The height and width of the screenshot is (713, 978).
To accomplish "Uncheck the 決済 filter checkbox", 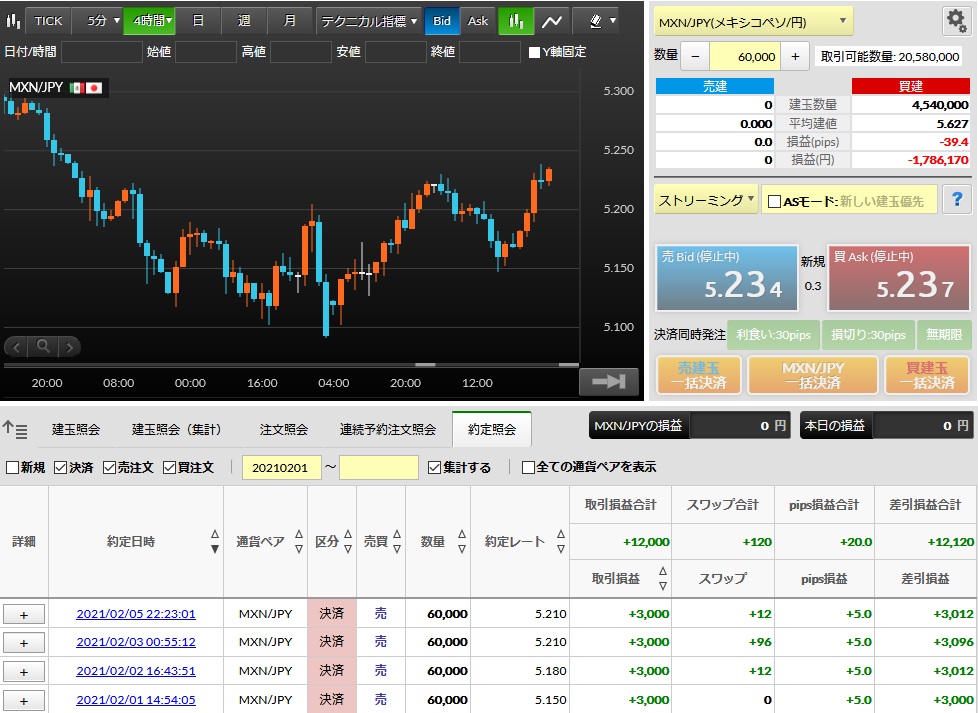I will [x=61, y=467].
